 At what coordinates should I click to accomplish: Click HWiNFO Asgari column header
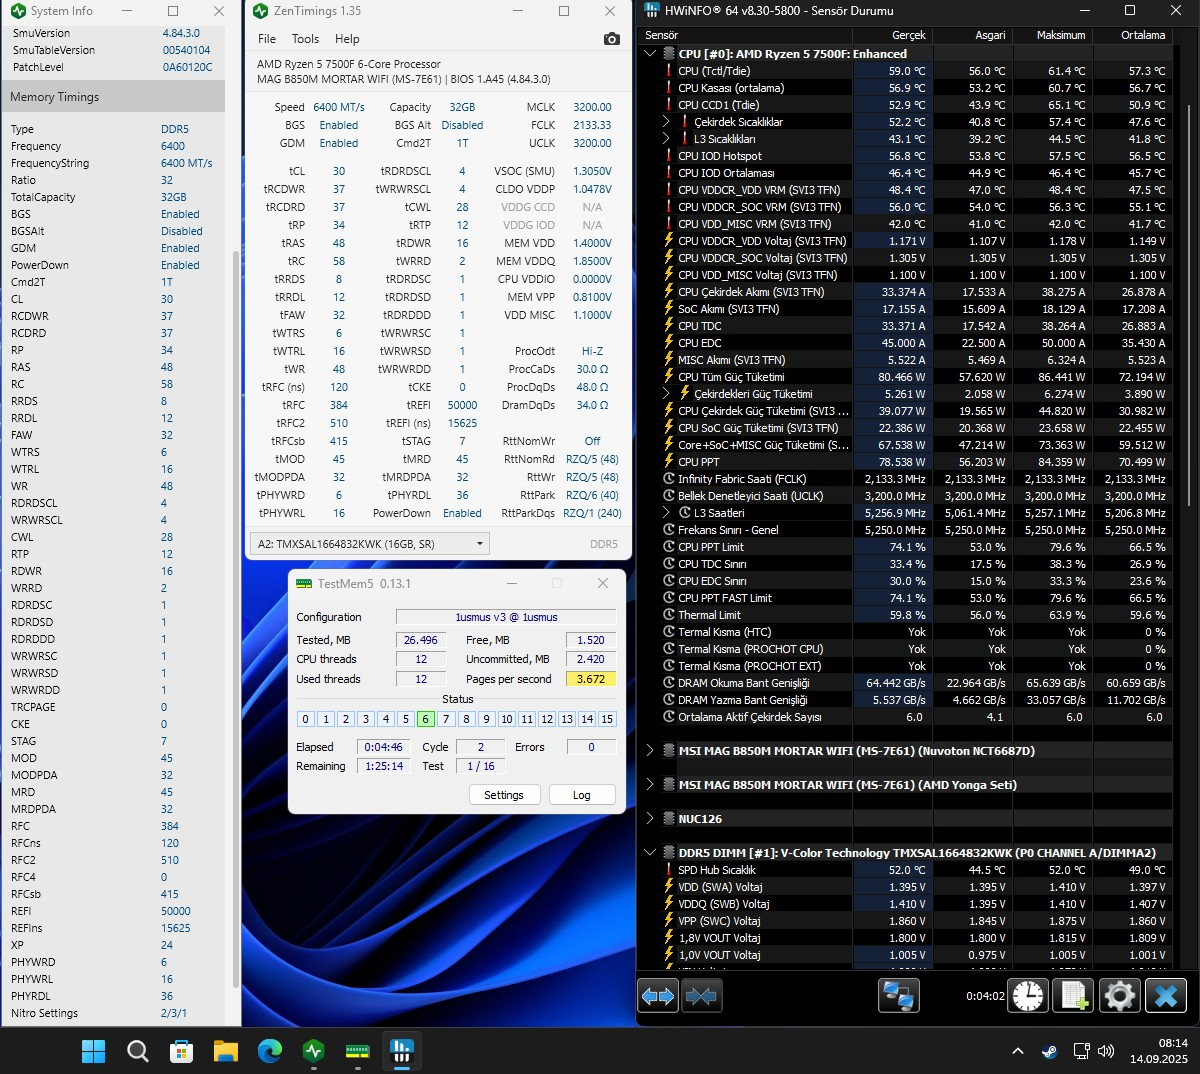(x=972, y=35)
